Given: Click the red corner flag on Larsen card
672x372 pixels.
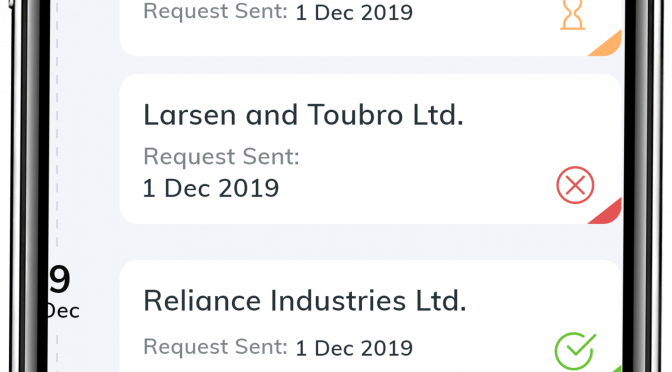Looking at the screenshot, I should pos(605,211).
